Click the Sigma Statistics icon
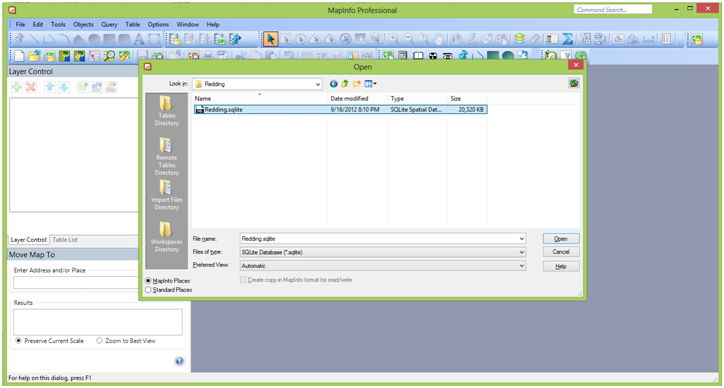This screenshot has height=388, width=724. [x=567, y=39]
